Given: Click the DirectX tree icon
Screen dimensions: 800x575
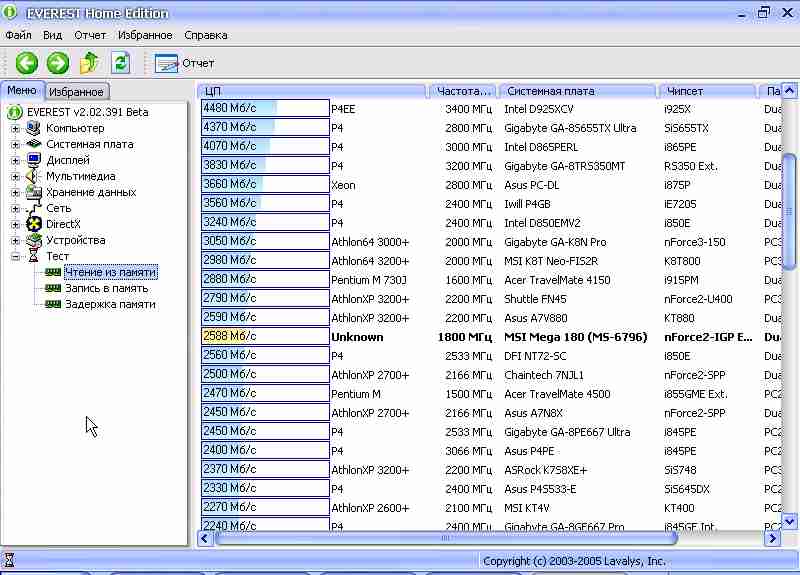Looking at the screenshot, I should pos(34,224).
